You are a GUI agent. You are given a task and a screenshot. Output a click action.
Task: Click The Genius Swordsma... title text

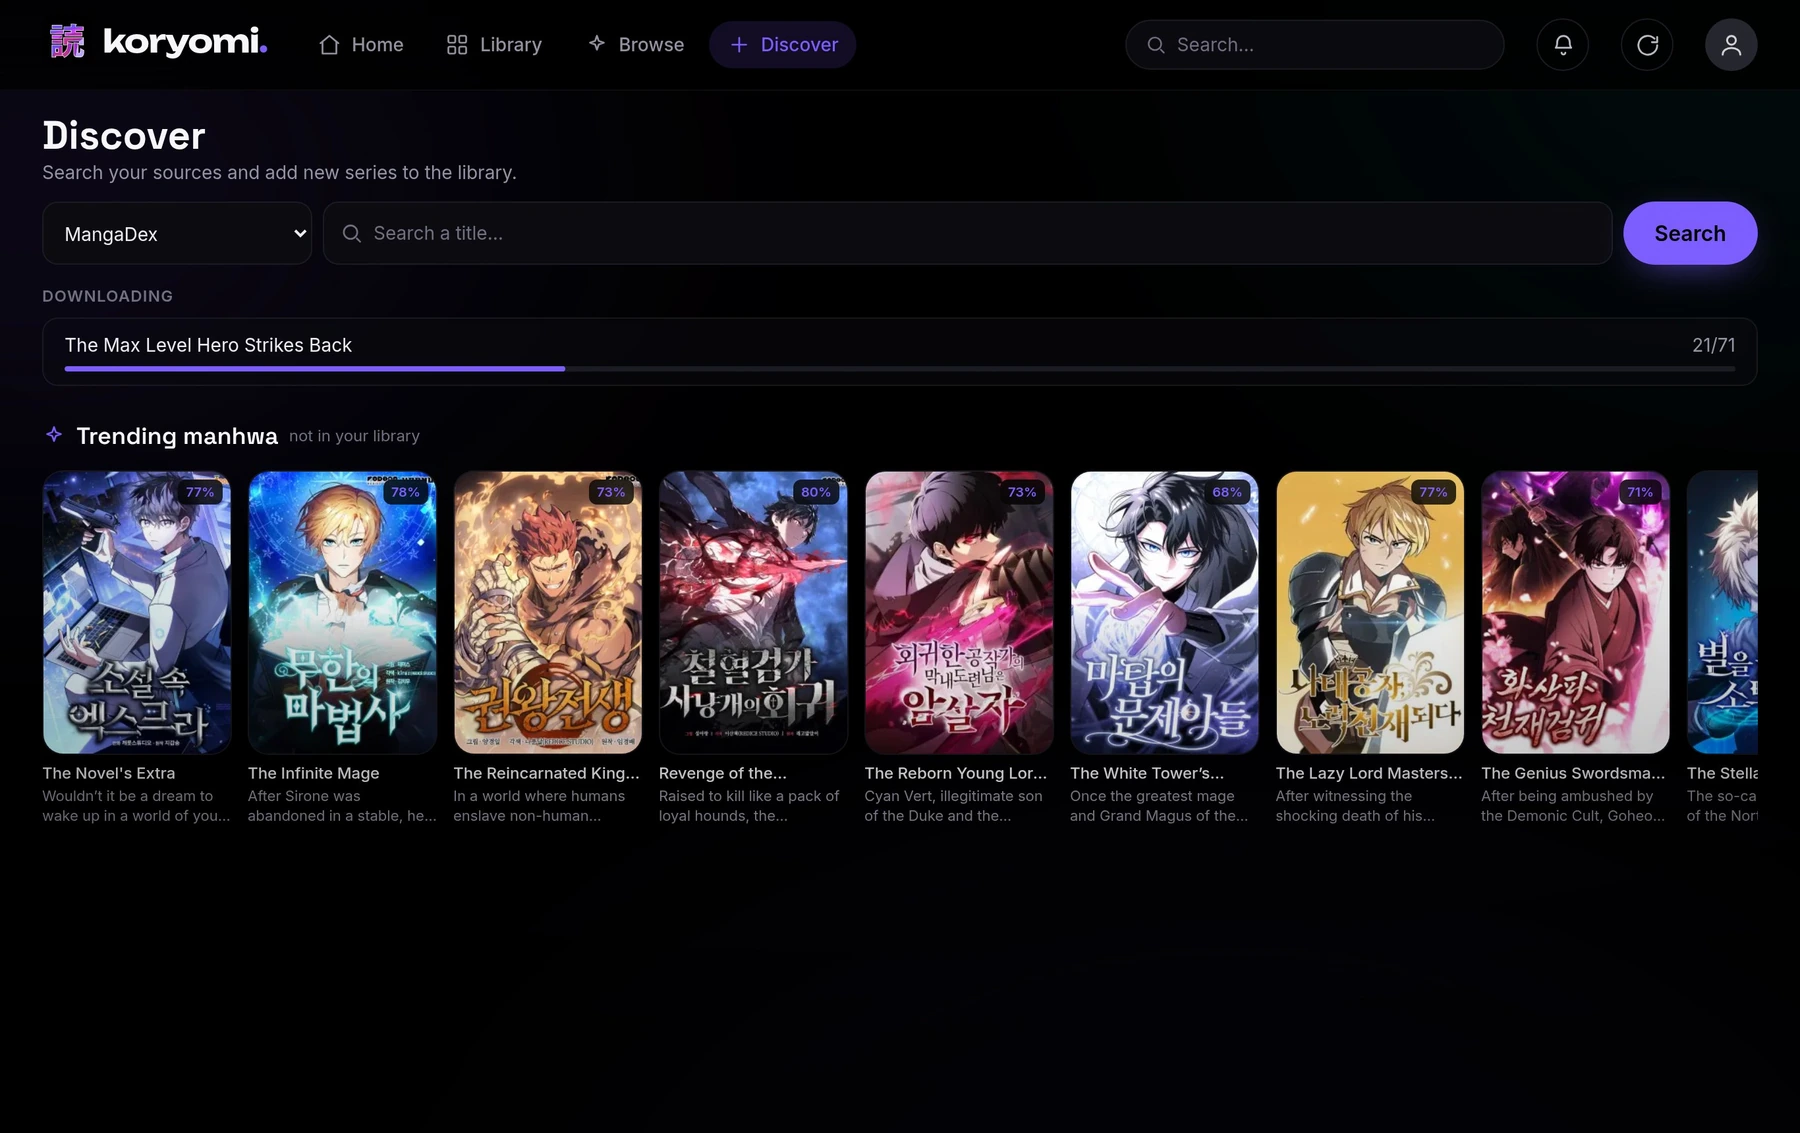1573,773
